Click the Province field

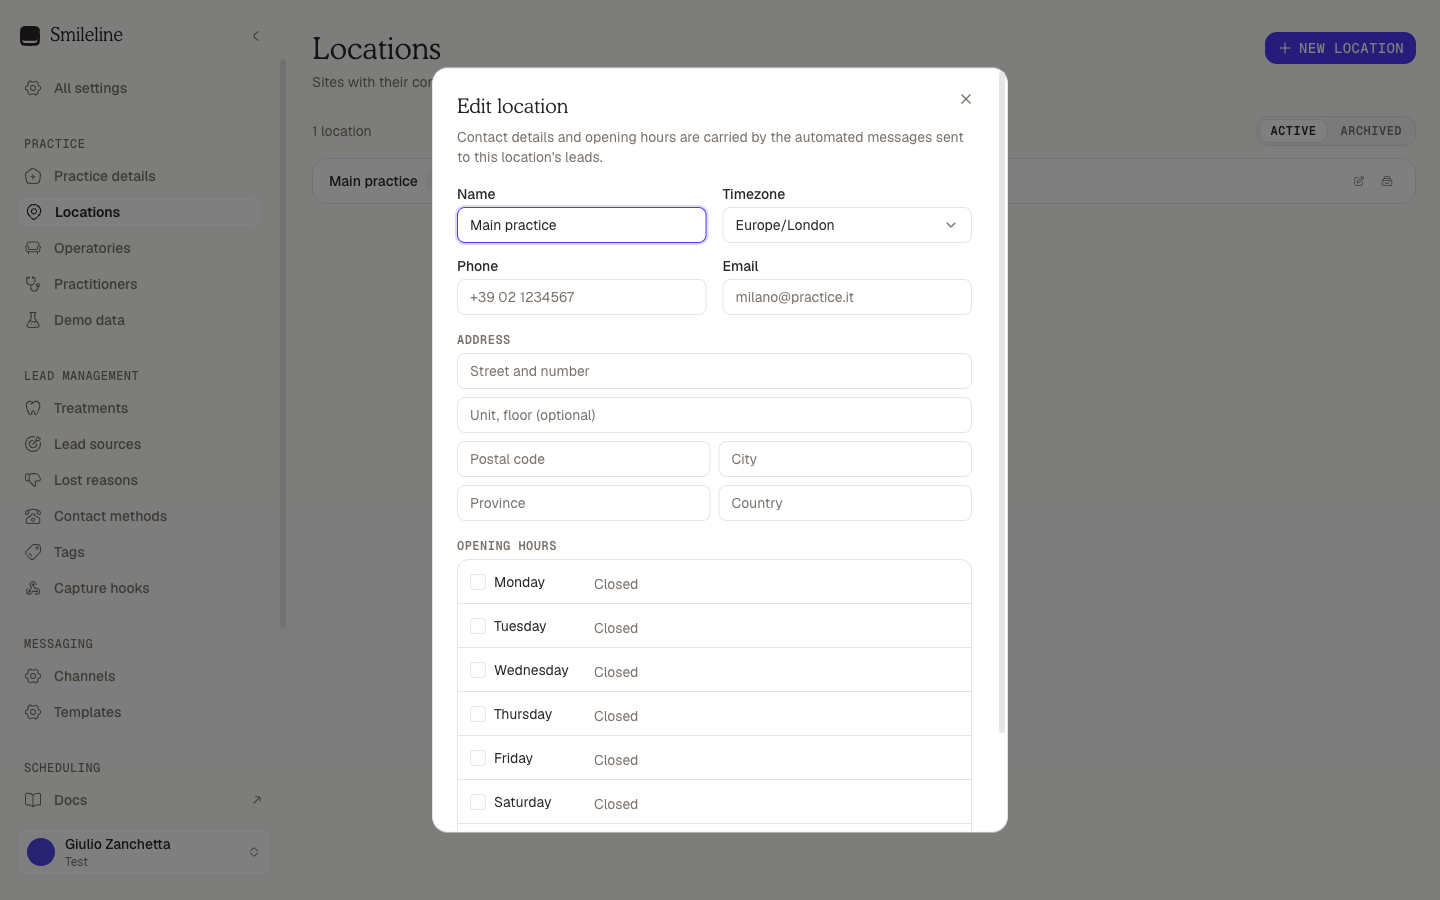click(x=584, y=503)
